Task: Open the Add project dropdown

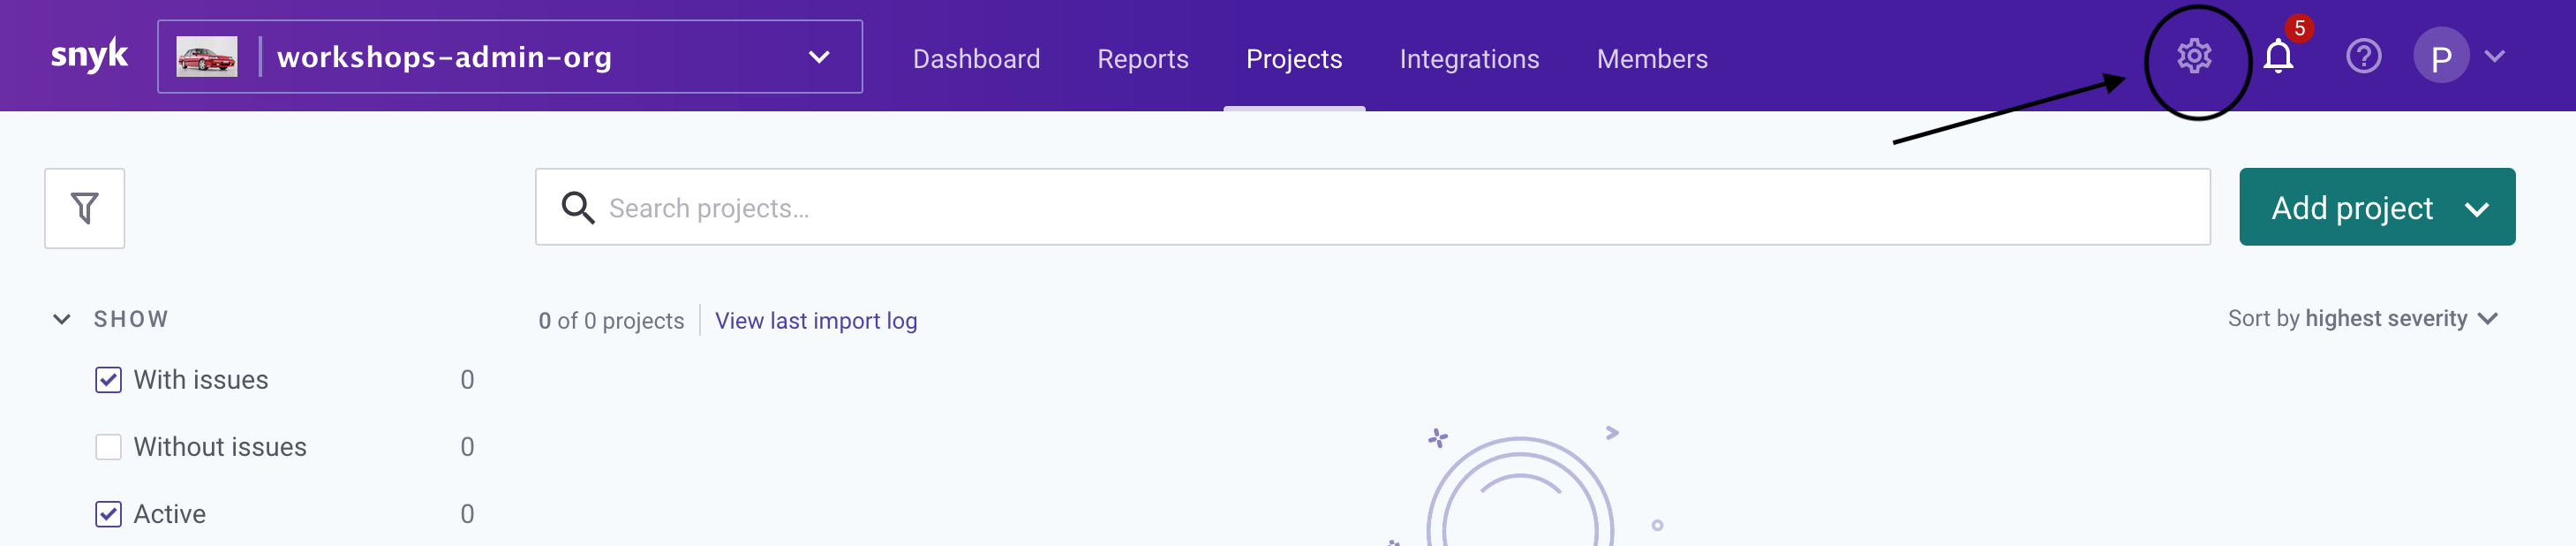Action: pyautogui.click(x=2377, y=207)
